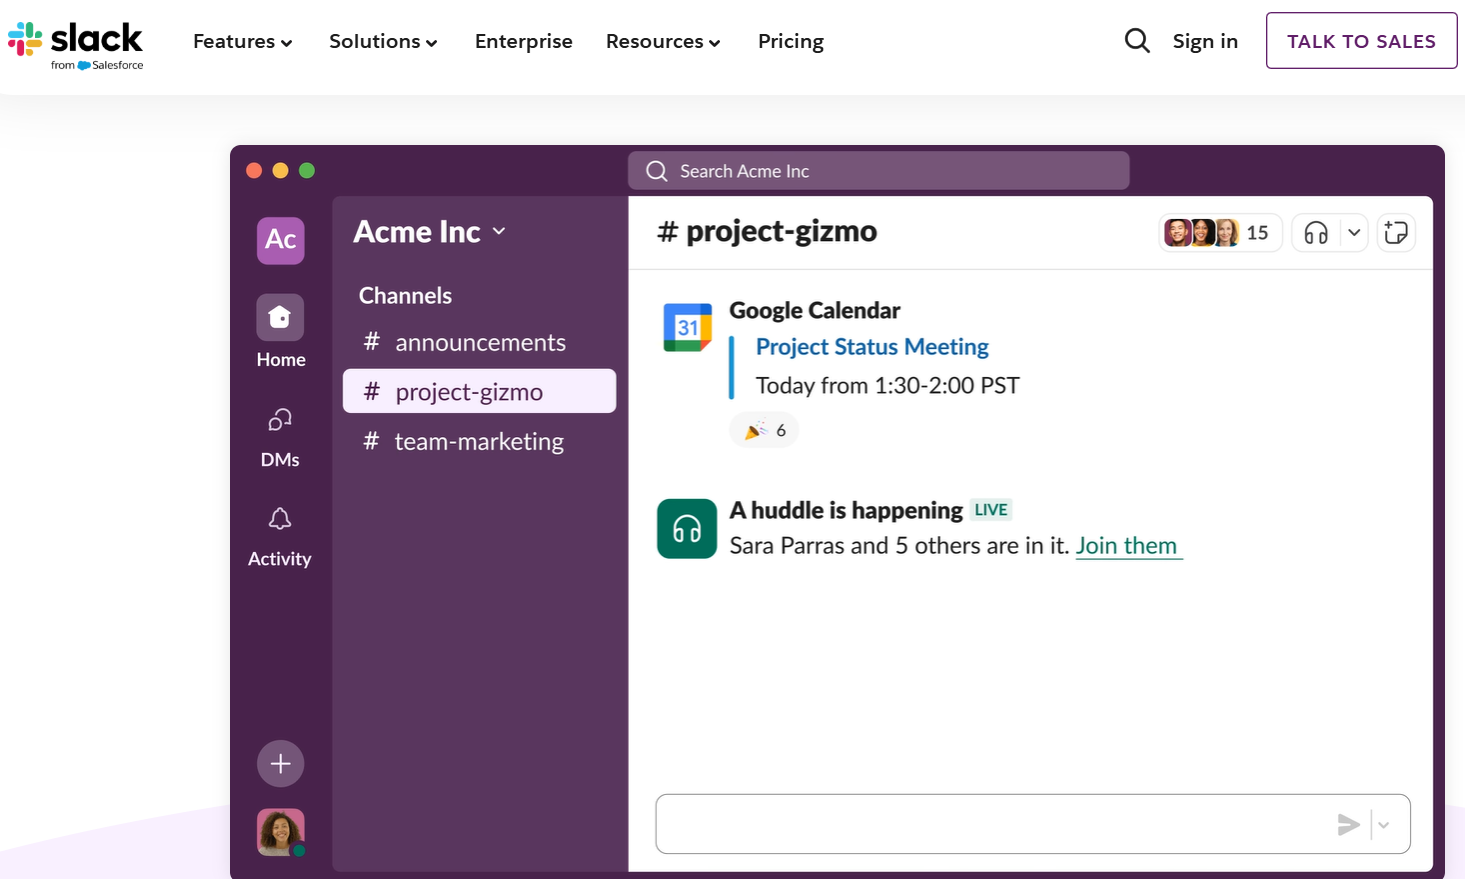Image resolution: width=1465 pixels, height=879 pixels.
Task: Click the red close window dot
Action: pos(254,171)
